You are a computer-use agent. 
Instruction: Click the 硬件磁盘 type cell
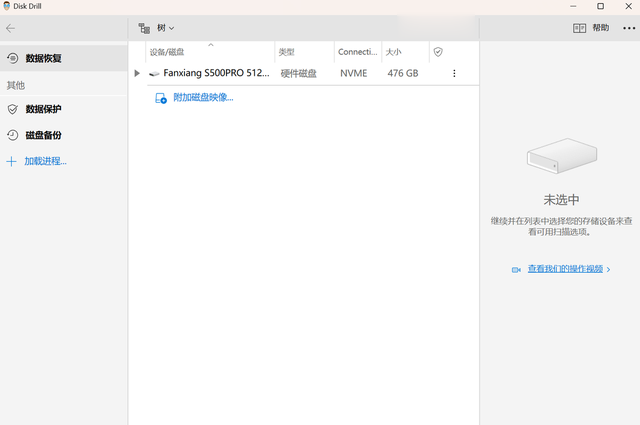tap(299, 73)
